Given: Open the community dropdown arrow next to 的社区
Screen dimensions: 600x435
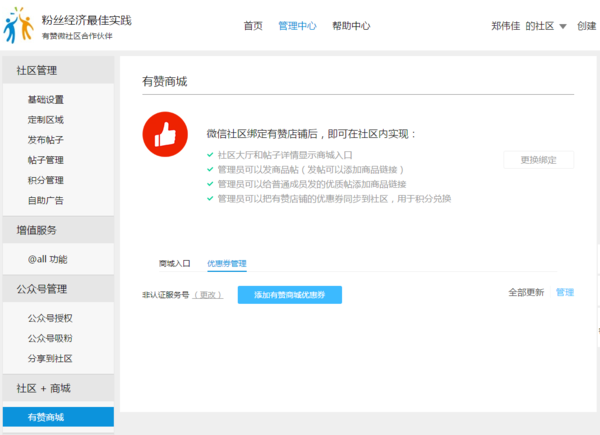Looking at the screenshot, I should click(x=562, y=26).
